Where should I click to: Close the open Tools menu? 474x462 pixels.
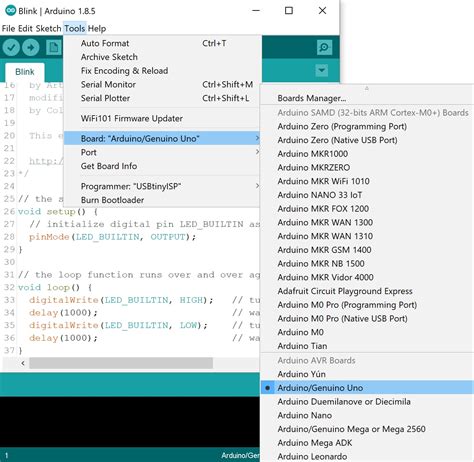75,28
